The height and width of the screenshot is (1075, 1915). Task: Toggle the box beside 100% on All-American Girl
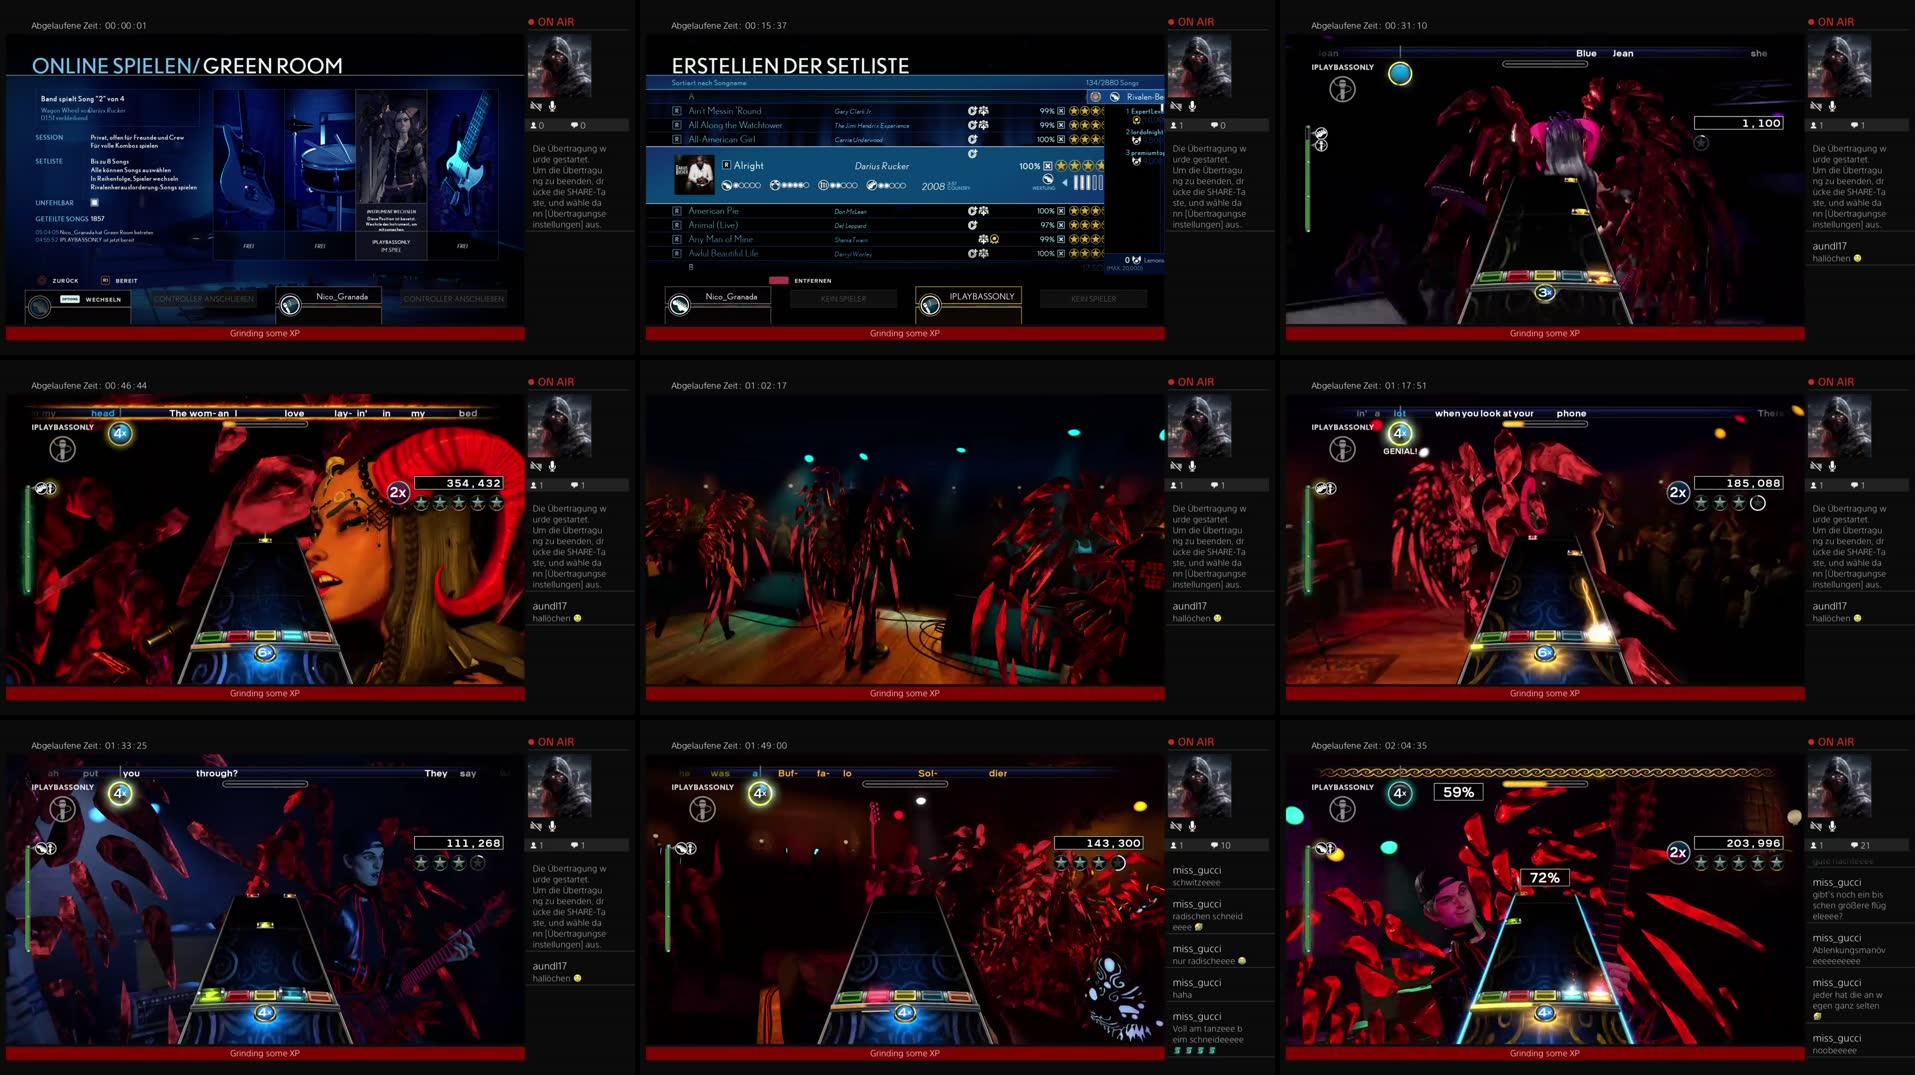click(x=1061, y=139)
